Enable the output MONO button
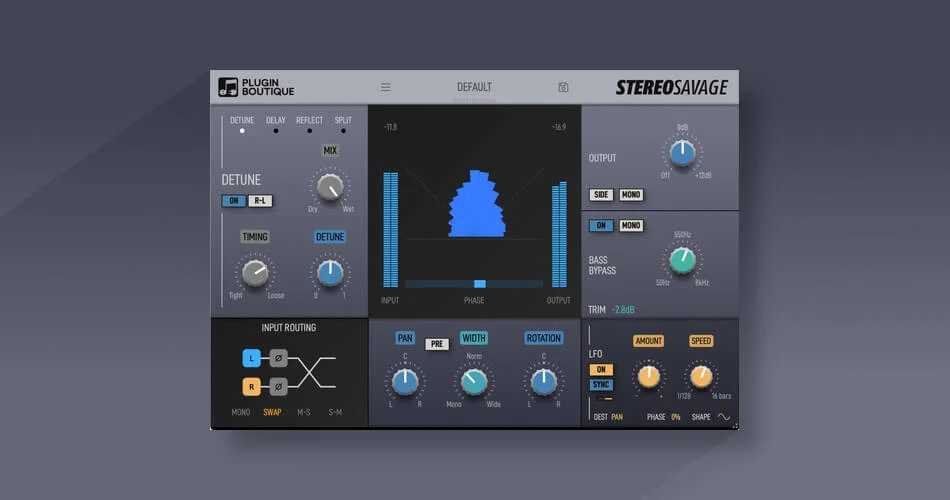The width and height of the screenshot is (950, 500). coord(631,195)
